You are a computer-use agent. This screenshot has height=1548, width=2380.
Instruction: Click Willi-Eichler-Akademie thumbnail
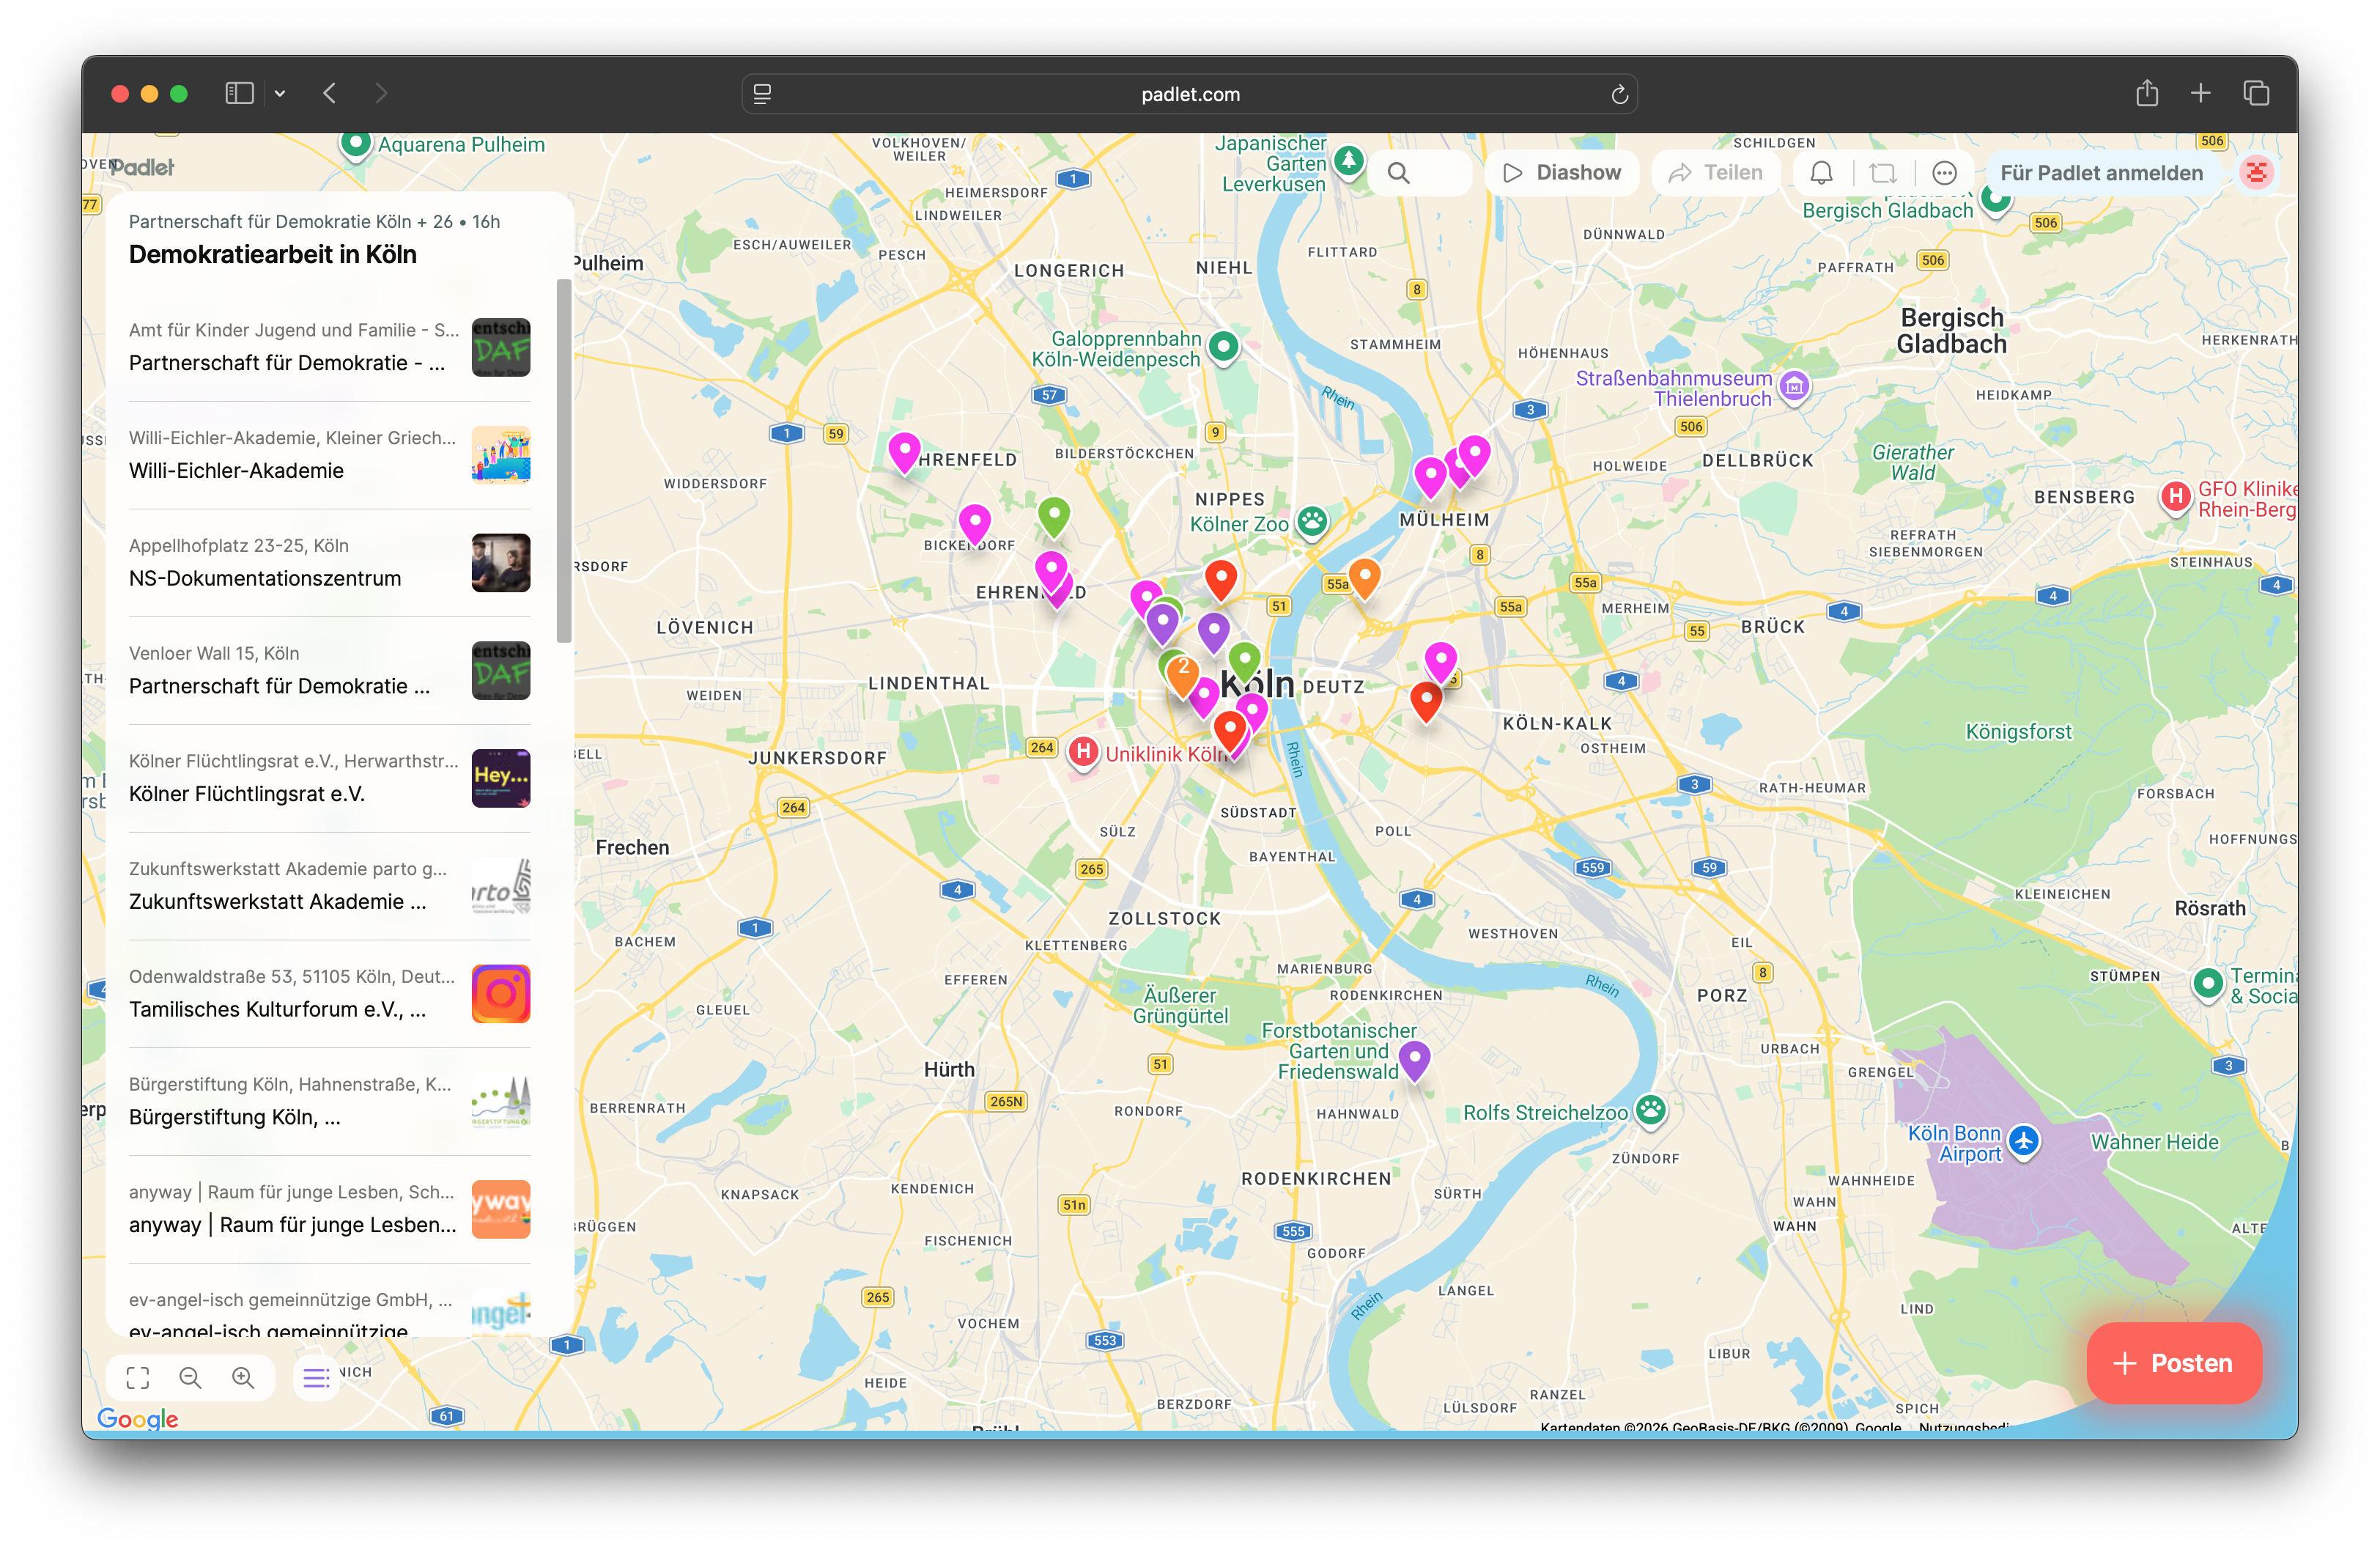[501, 455]
